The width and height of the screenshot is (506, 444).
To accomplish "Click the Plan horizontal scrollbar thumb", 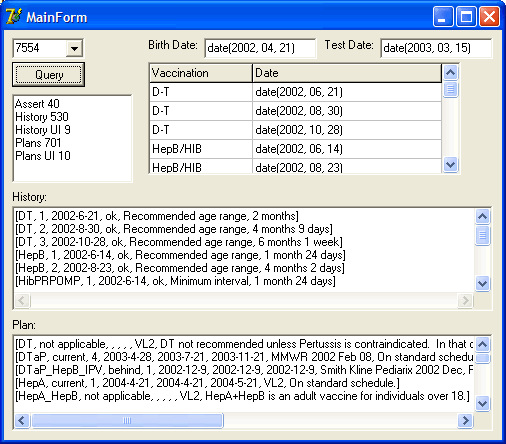I will click(x=127, y=420).
